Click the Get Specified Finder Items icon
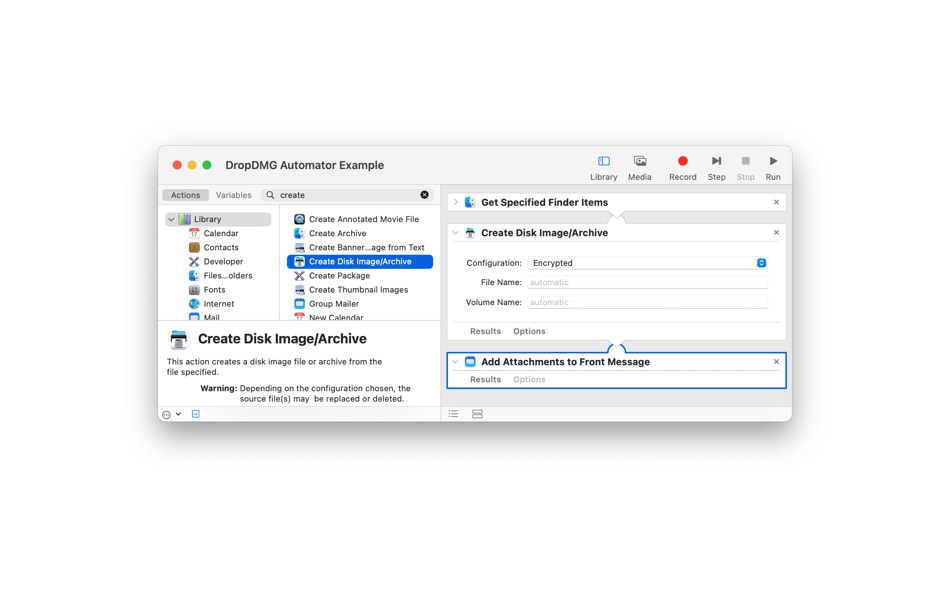 (470, 202)
